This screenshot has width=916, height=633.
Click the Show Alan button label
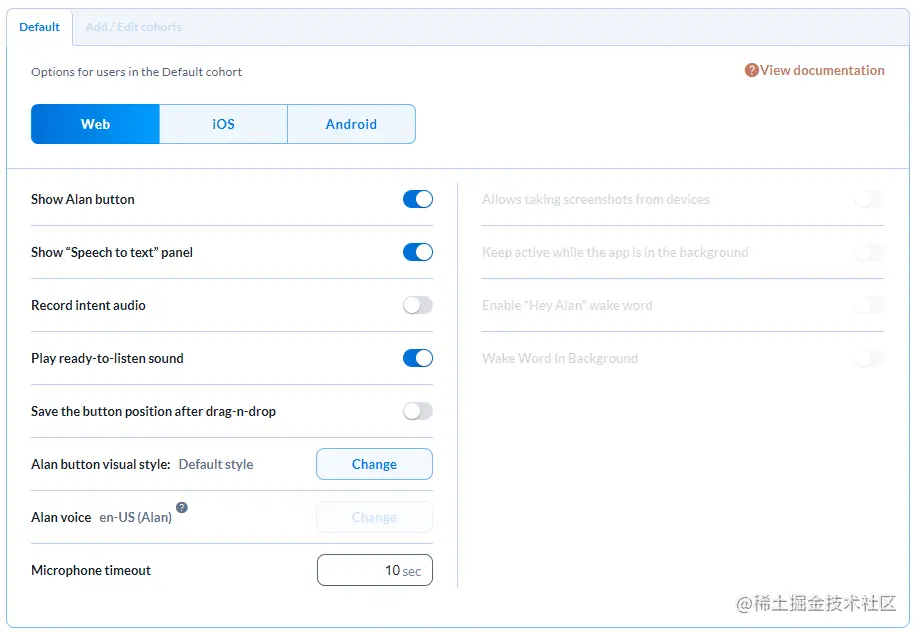pos(82,199)
